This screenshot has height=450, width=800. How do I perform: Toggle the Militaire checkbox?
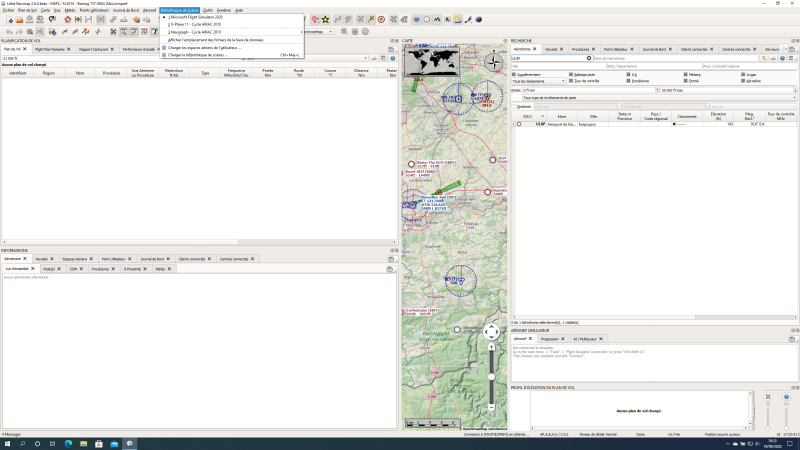(x=686, y=74)
